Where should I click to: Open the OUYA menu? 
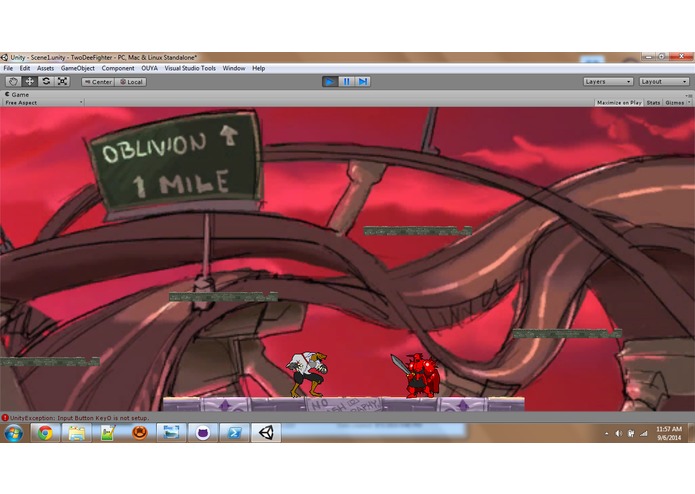[149, 68]
